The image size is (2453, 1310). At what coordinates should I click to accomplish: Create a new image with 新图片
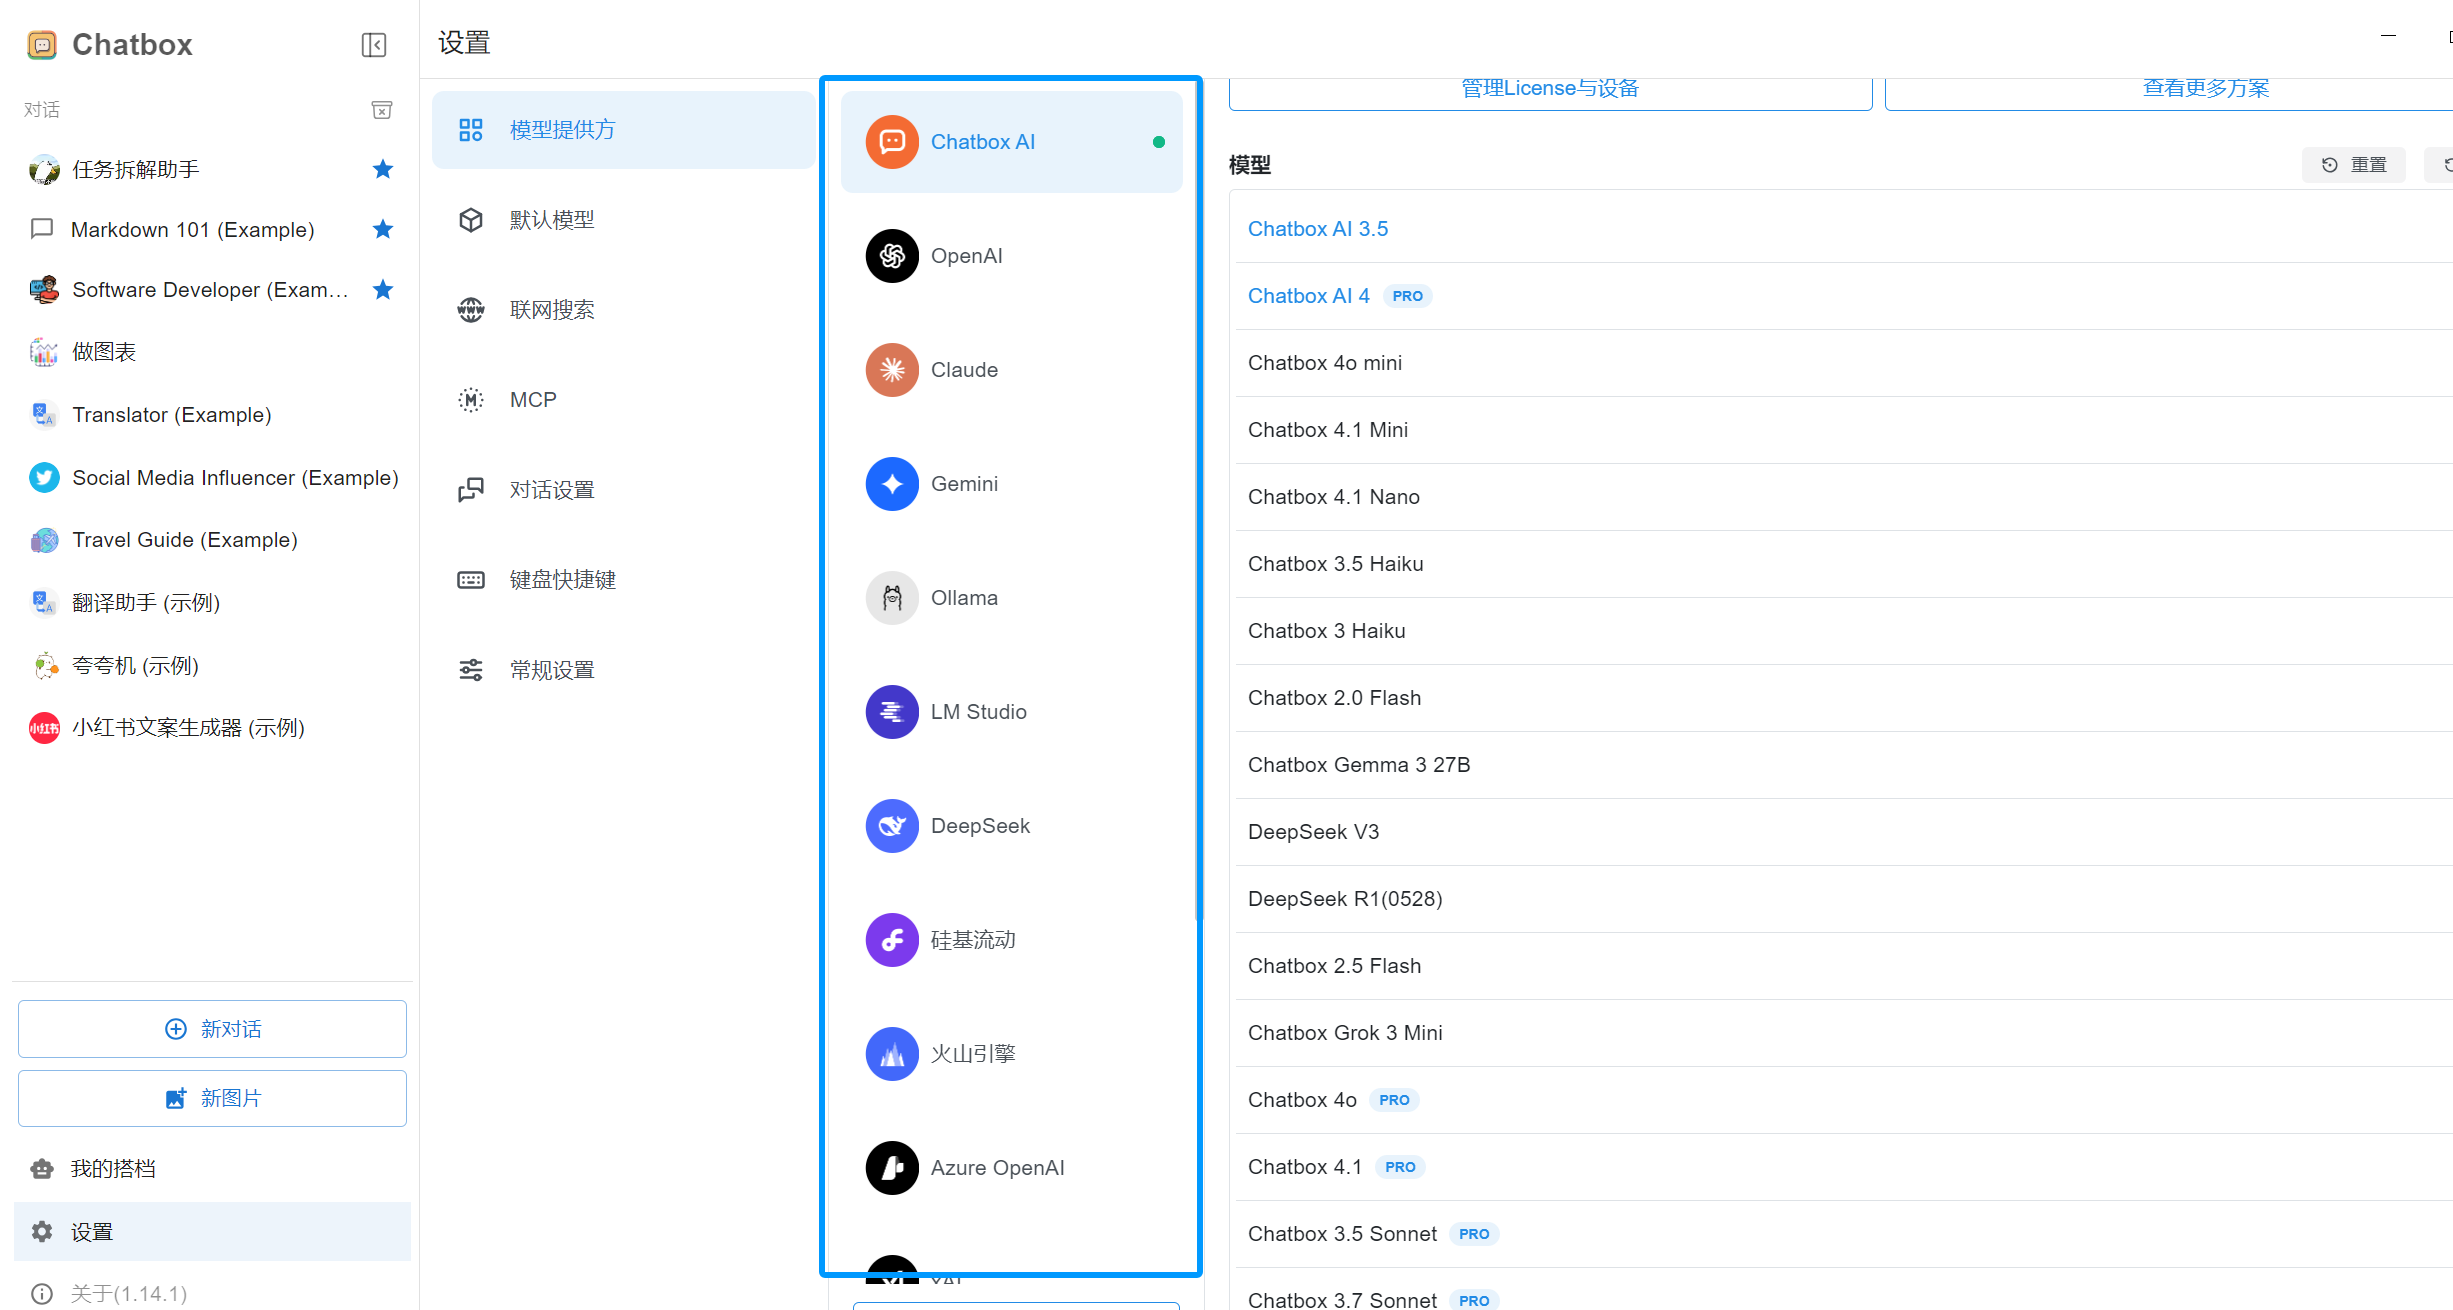tap(212, 1098)
